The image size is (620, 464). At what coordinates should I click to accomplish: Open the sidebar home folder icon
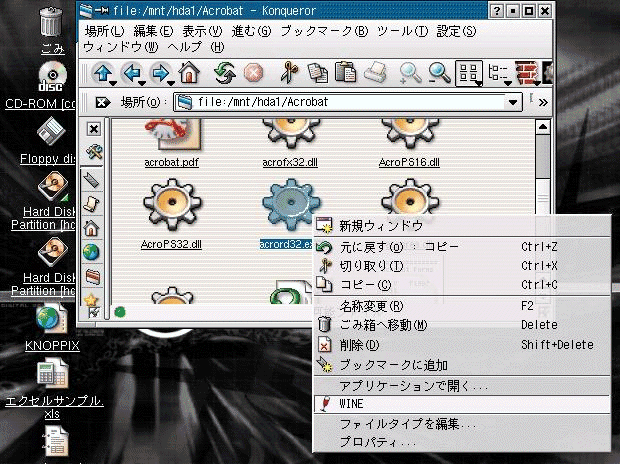click(91, 229)
